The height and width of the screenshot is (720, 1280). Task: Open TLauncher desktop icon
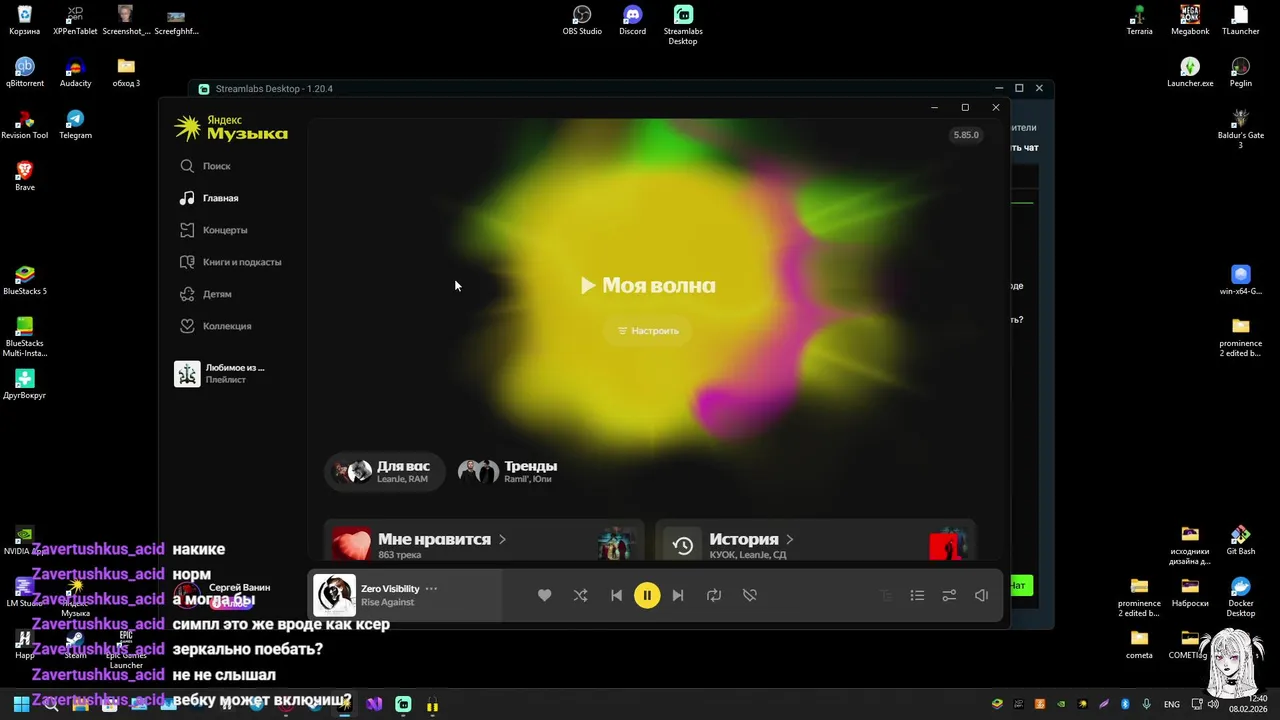point(1241,20)
